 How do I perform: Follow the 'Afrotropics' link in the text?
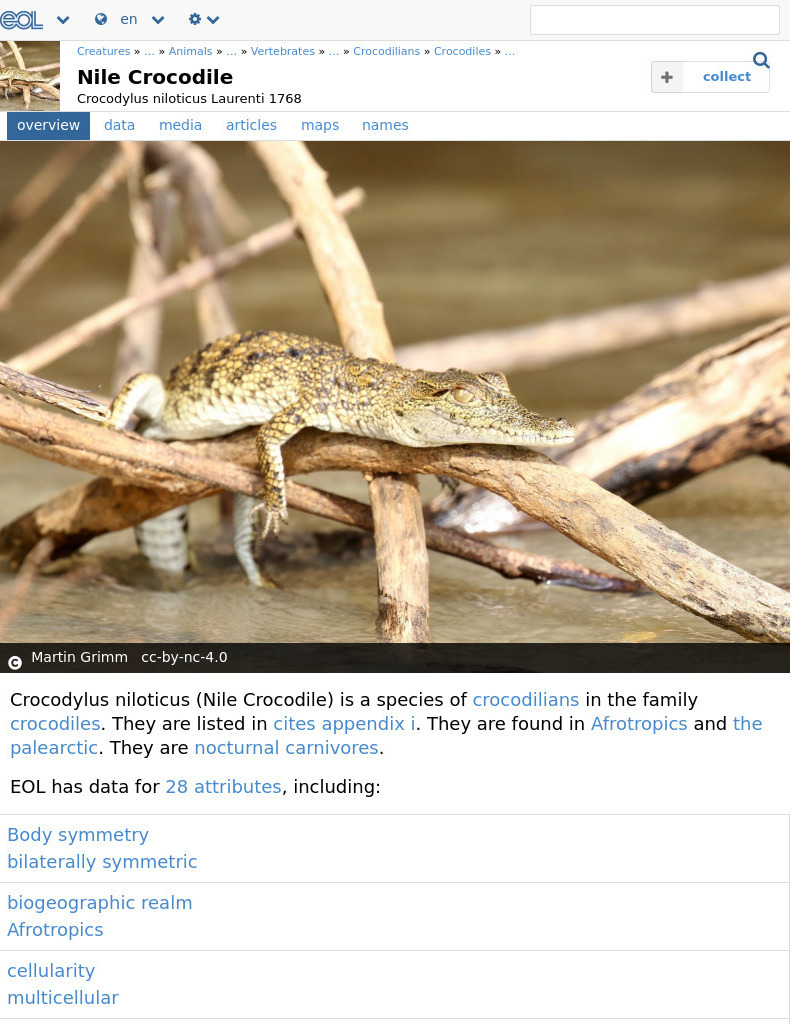coord(639,723)
